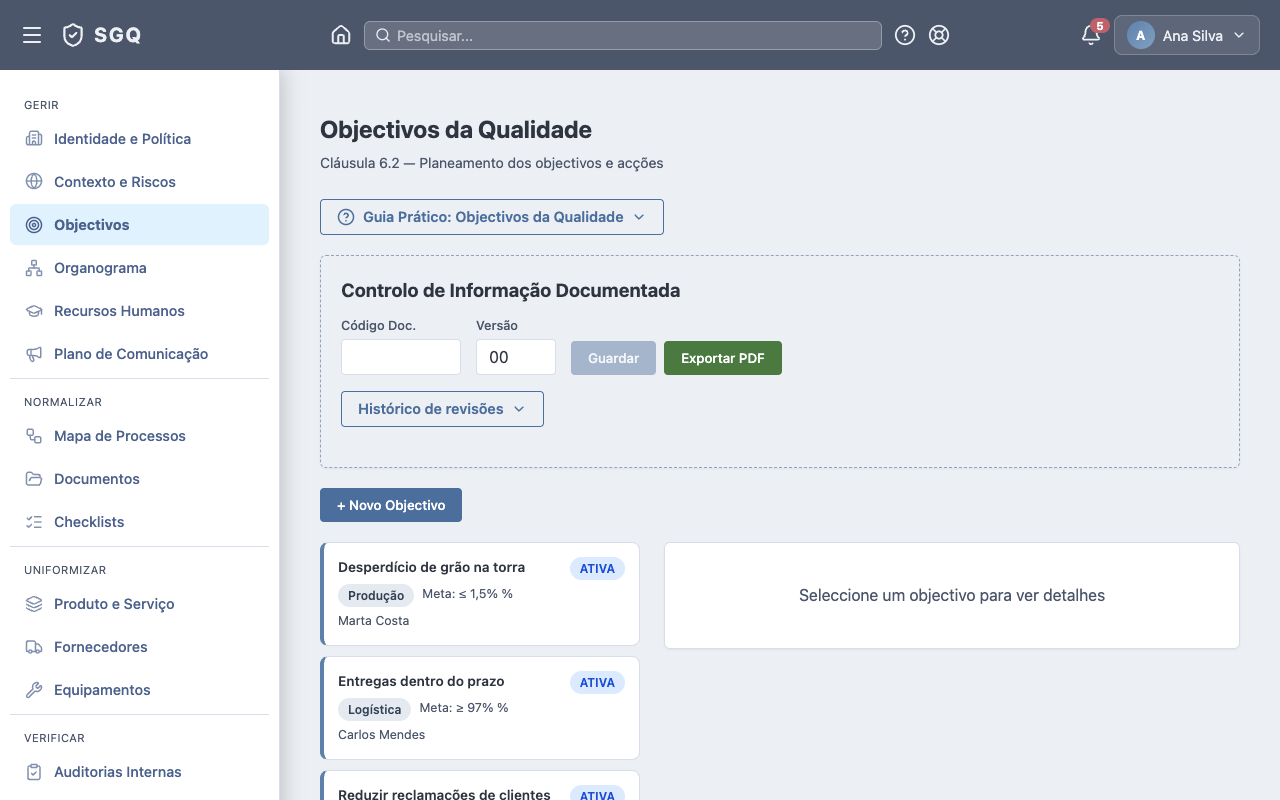The image size is (1280, 800).
Task: Click Documentos folder icon
Action: tap(34, 479)
